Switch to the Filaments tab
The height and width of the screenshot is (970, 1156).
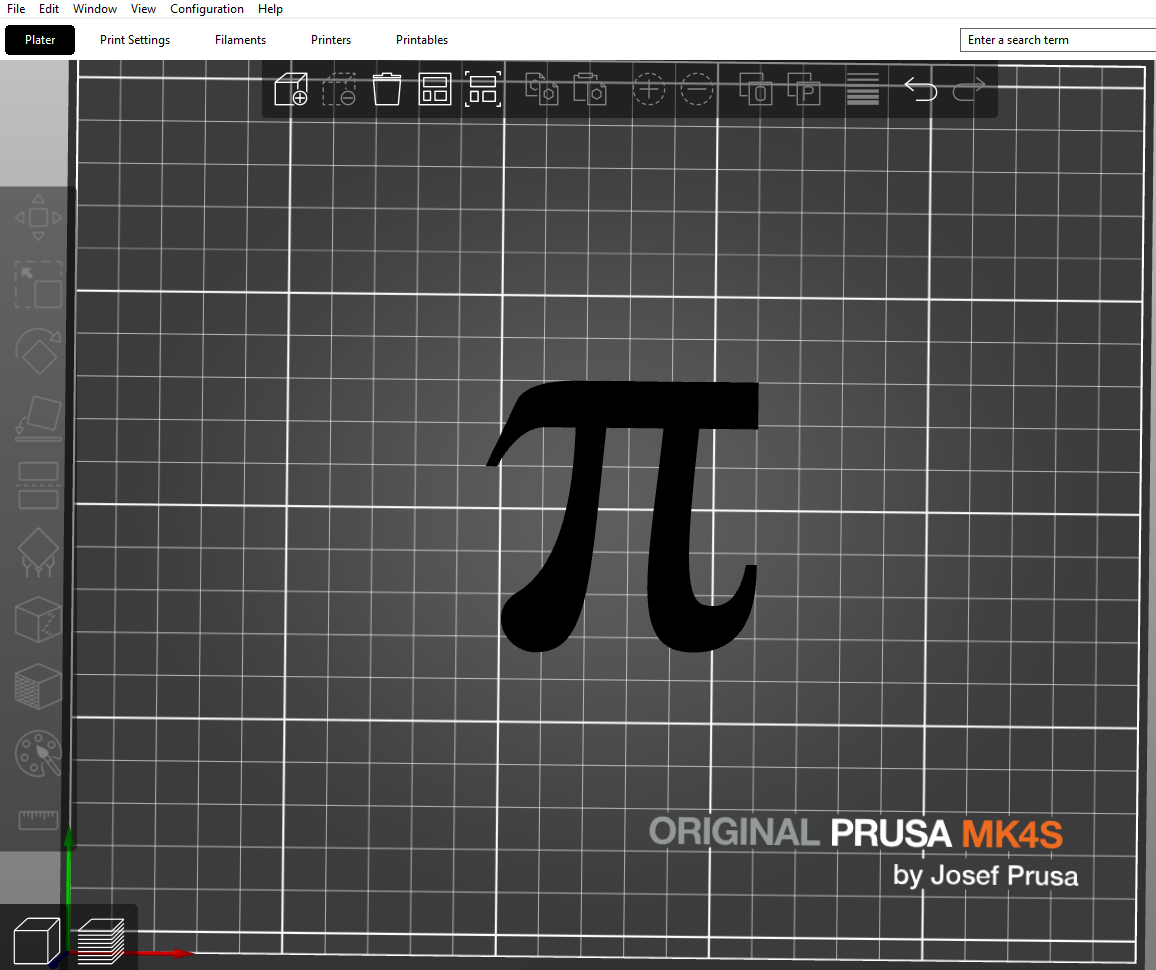240,40
